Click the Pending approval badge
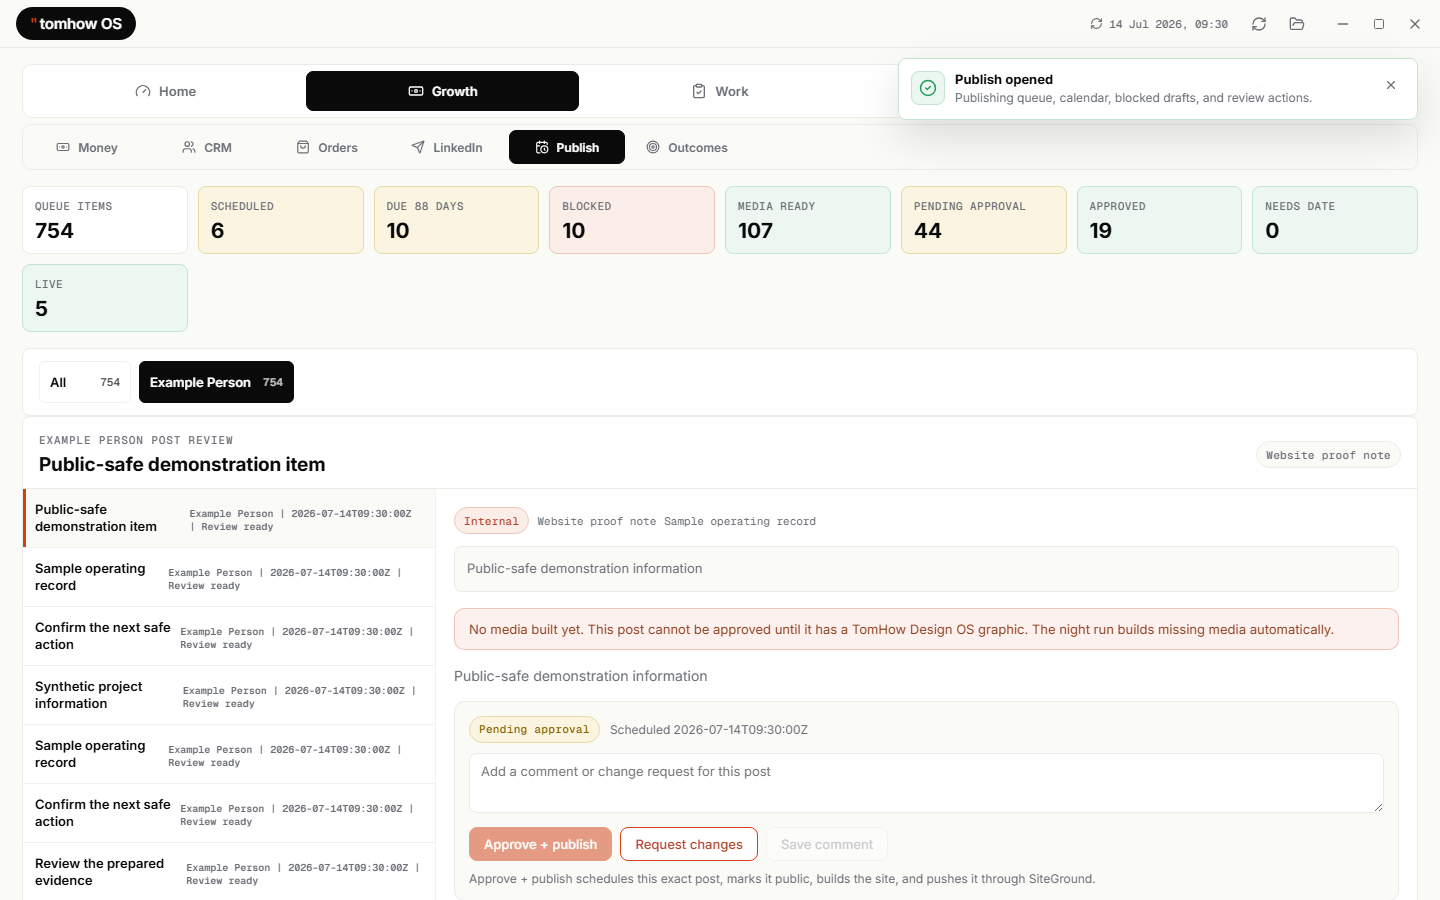The width and height of the screenshot is (1440, 900). [x=534, y=729]
